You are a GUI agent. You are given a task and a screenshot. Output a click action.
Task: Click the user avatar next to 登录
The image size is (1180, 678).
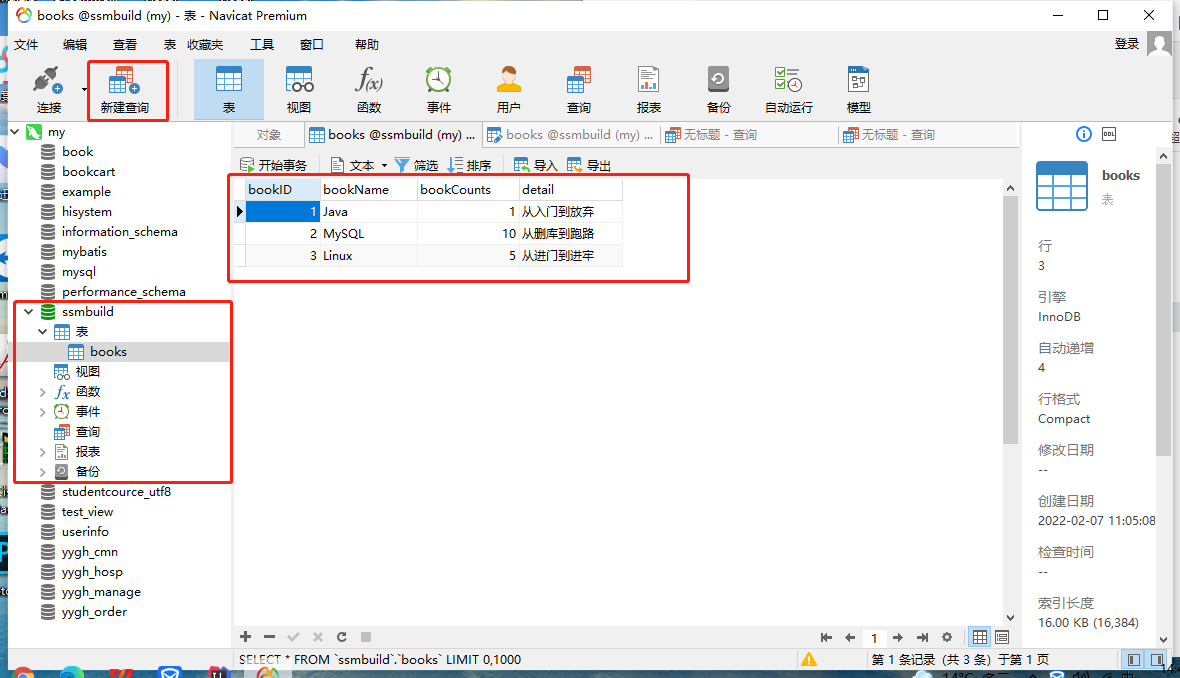1160,44
